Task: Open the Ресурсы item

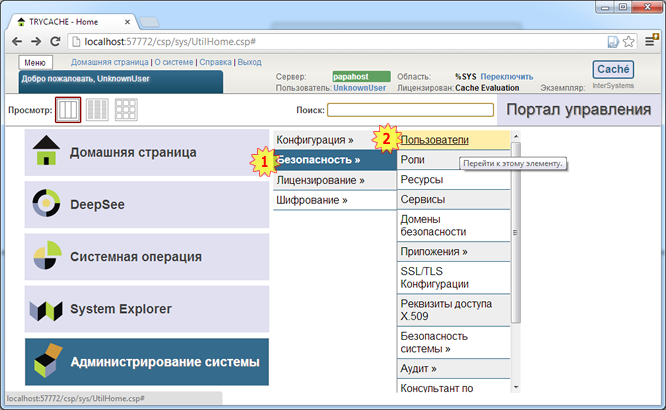Action: (454, 180)
